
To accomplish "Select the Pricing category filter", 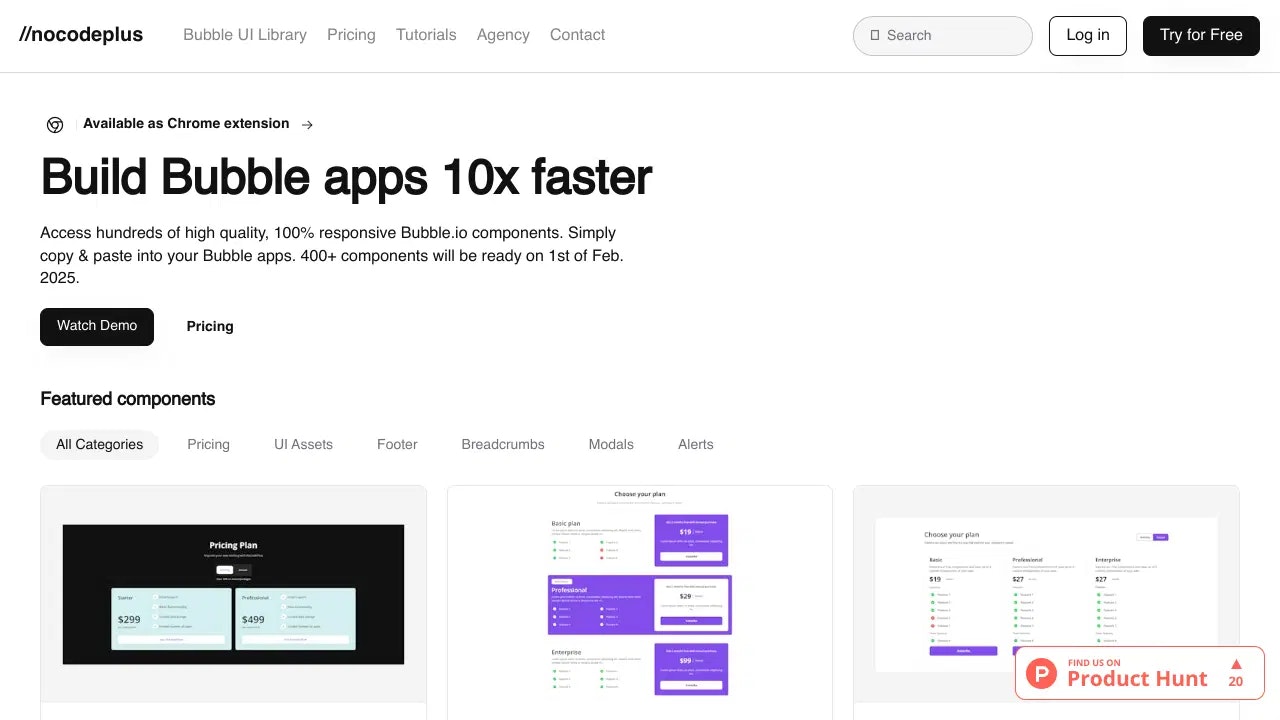I will click(x=208, y=445).
